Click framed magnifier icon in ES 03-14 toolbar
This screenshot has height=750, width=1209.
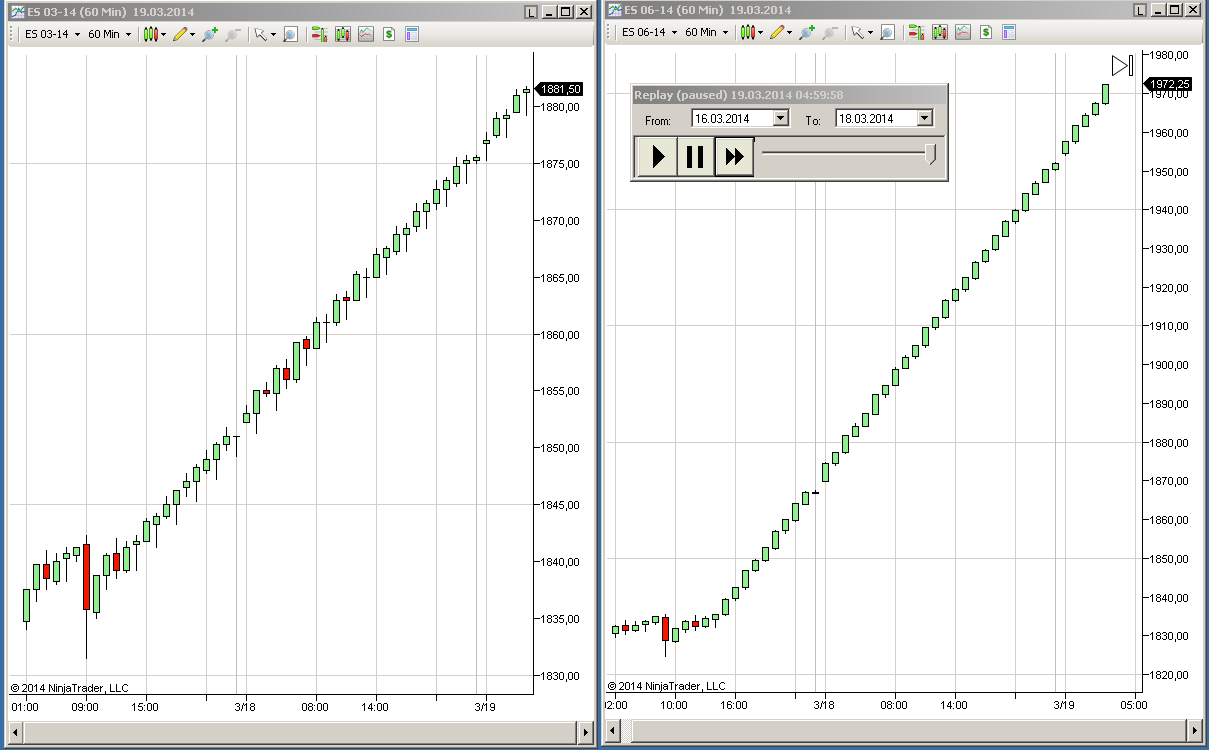(x=290, y=33)
